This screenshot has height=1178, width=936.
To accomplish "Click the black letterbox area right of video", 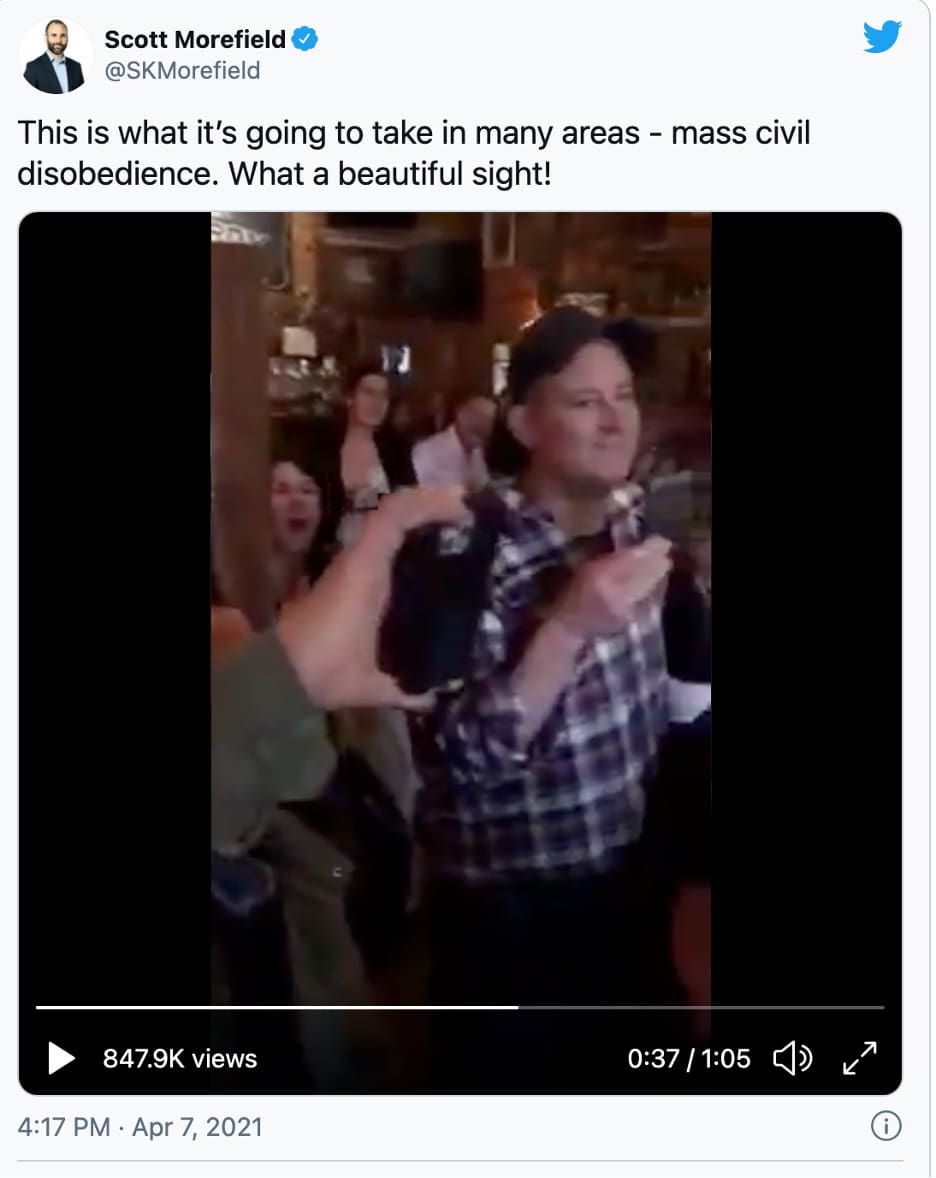I will [x=806, y=601].
